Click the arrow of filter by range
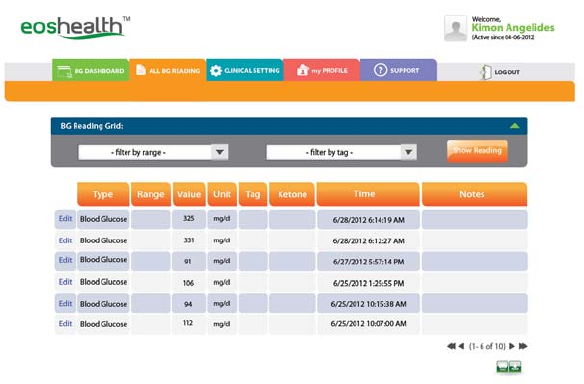 click(220, 152)
